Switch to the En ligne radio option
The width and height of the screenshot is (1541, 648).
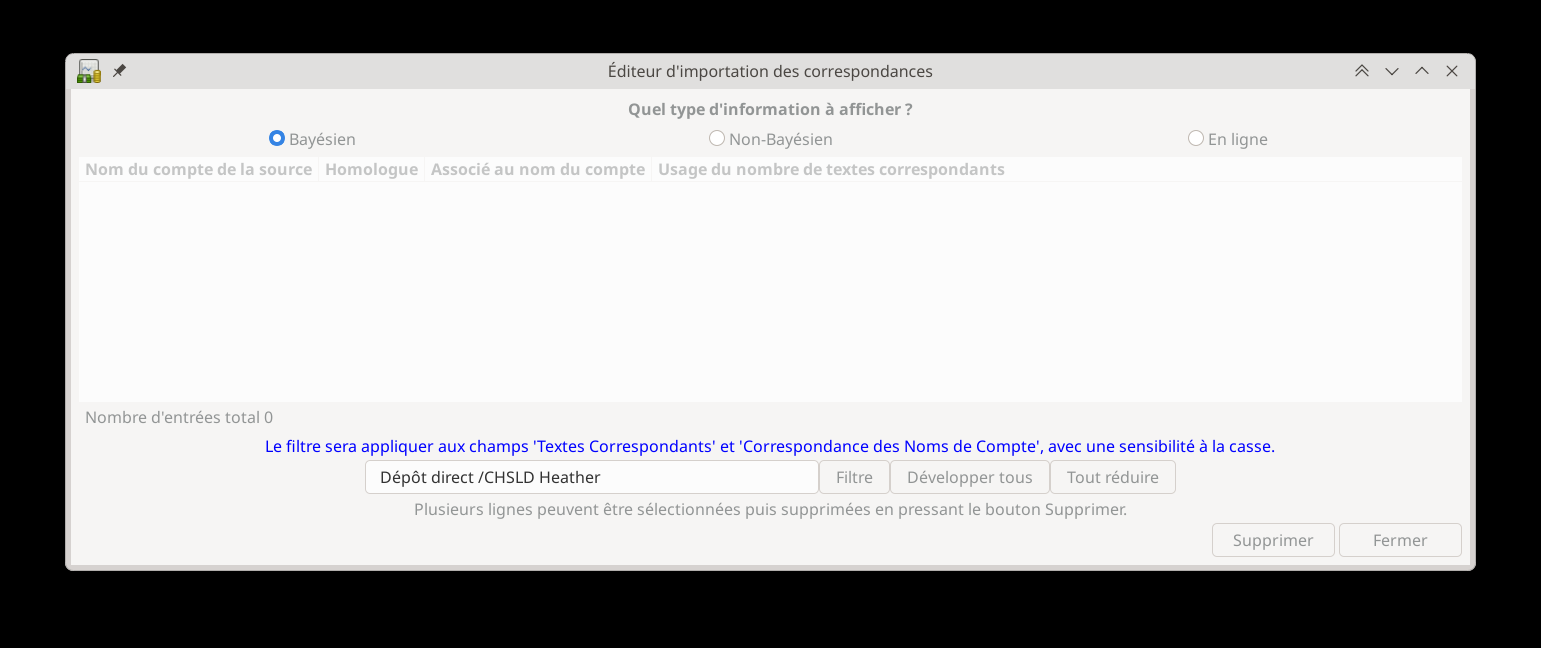pos(1196,139)
